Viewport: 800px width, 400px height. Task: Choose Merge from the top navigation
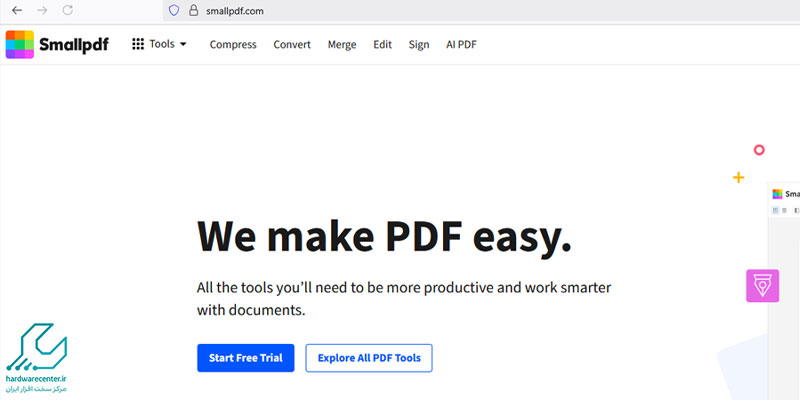342,45
